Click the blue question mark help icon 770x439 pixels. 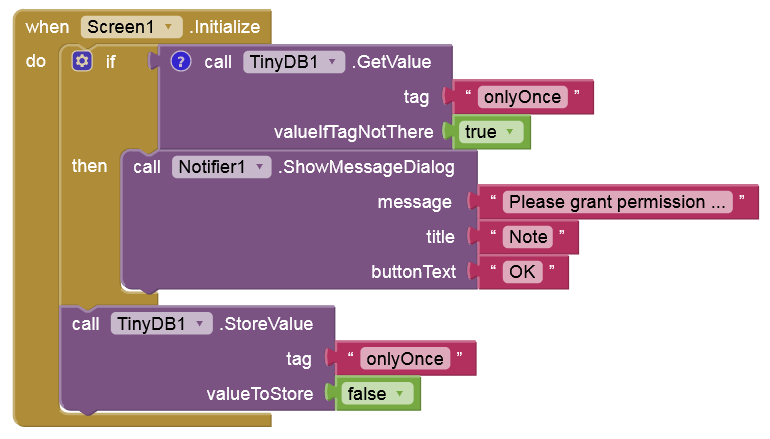(181, 62)
